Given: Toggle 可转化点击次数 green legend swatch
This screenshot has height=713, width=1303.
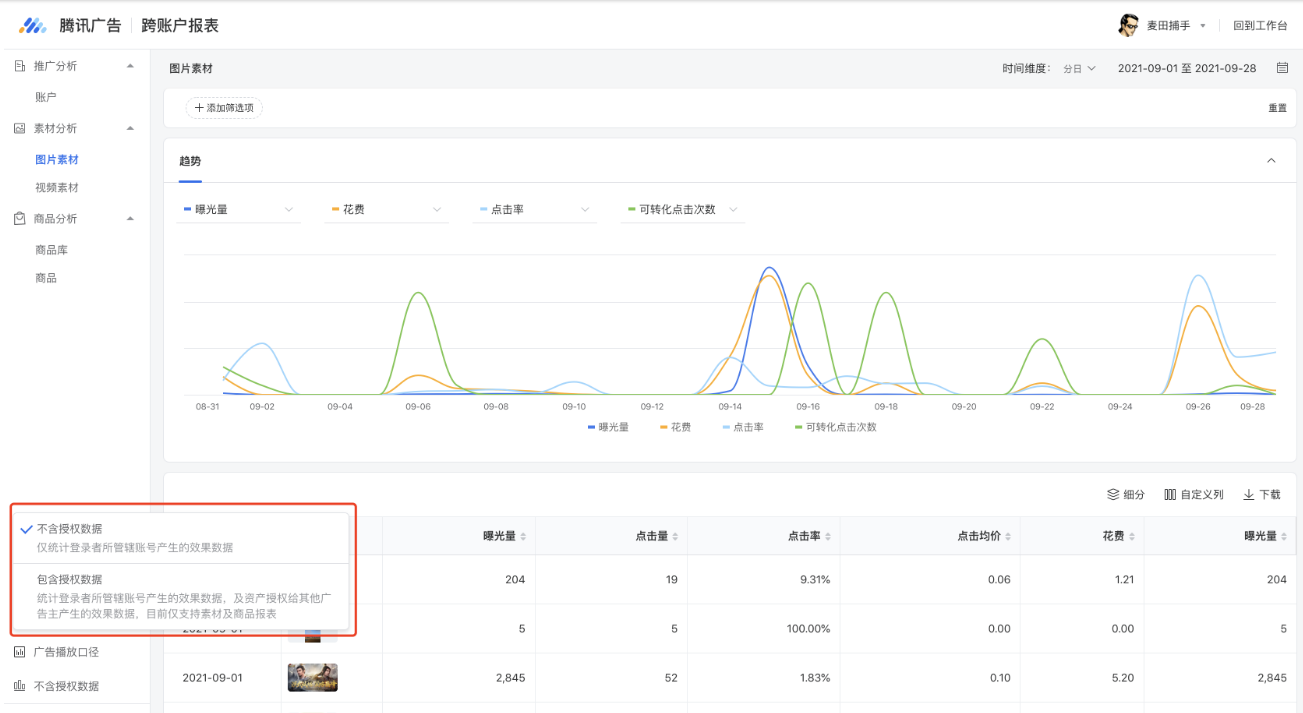Looking at the screenshot, I should tap(798, 427).
